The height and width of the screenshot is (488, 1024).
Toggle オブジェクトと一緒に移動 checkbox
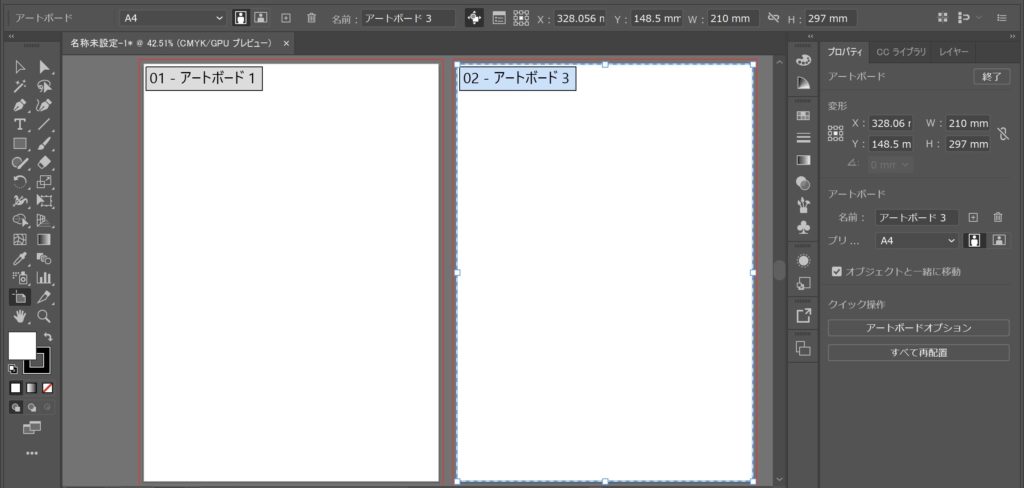(837, 271)
